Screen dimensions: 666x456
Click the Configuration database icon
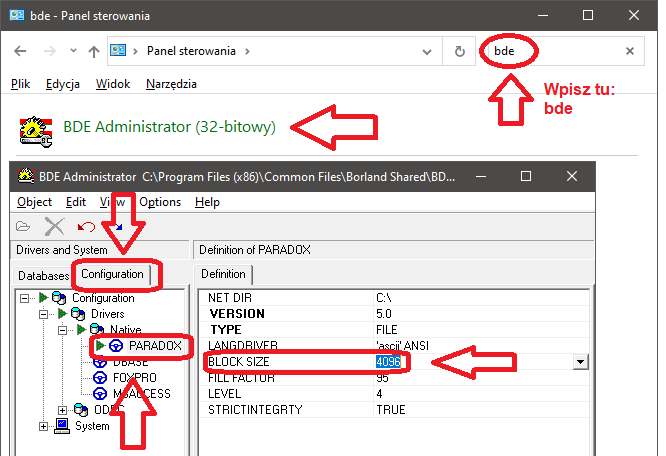[59, 298]
